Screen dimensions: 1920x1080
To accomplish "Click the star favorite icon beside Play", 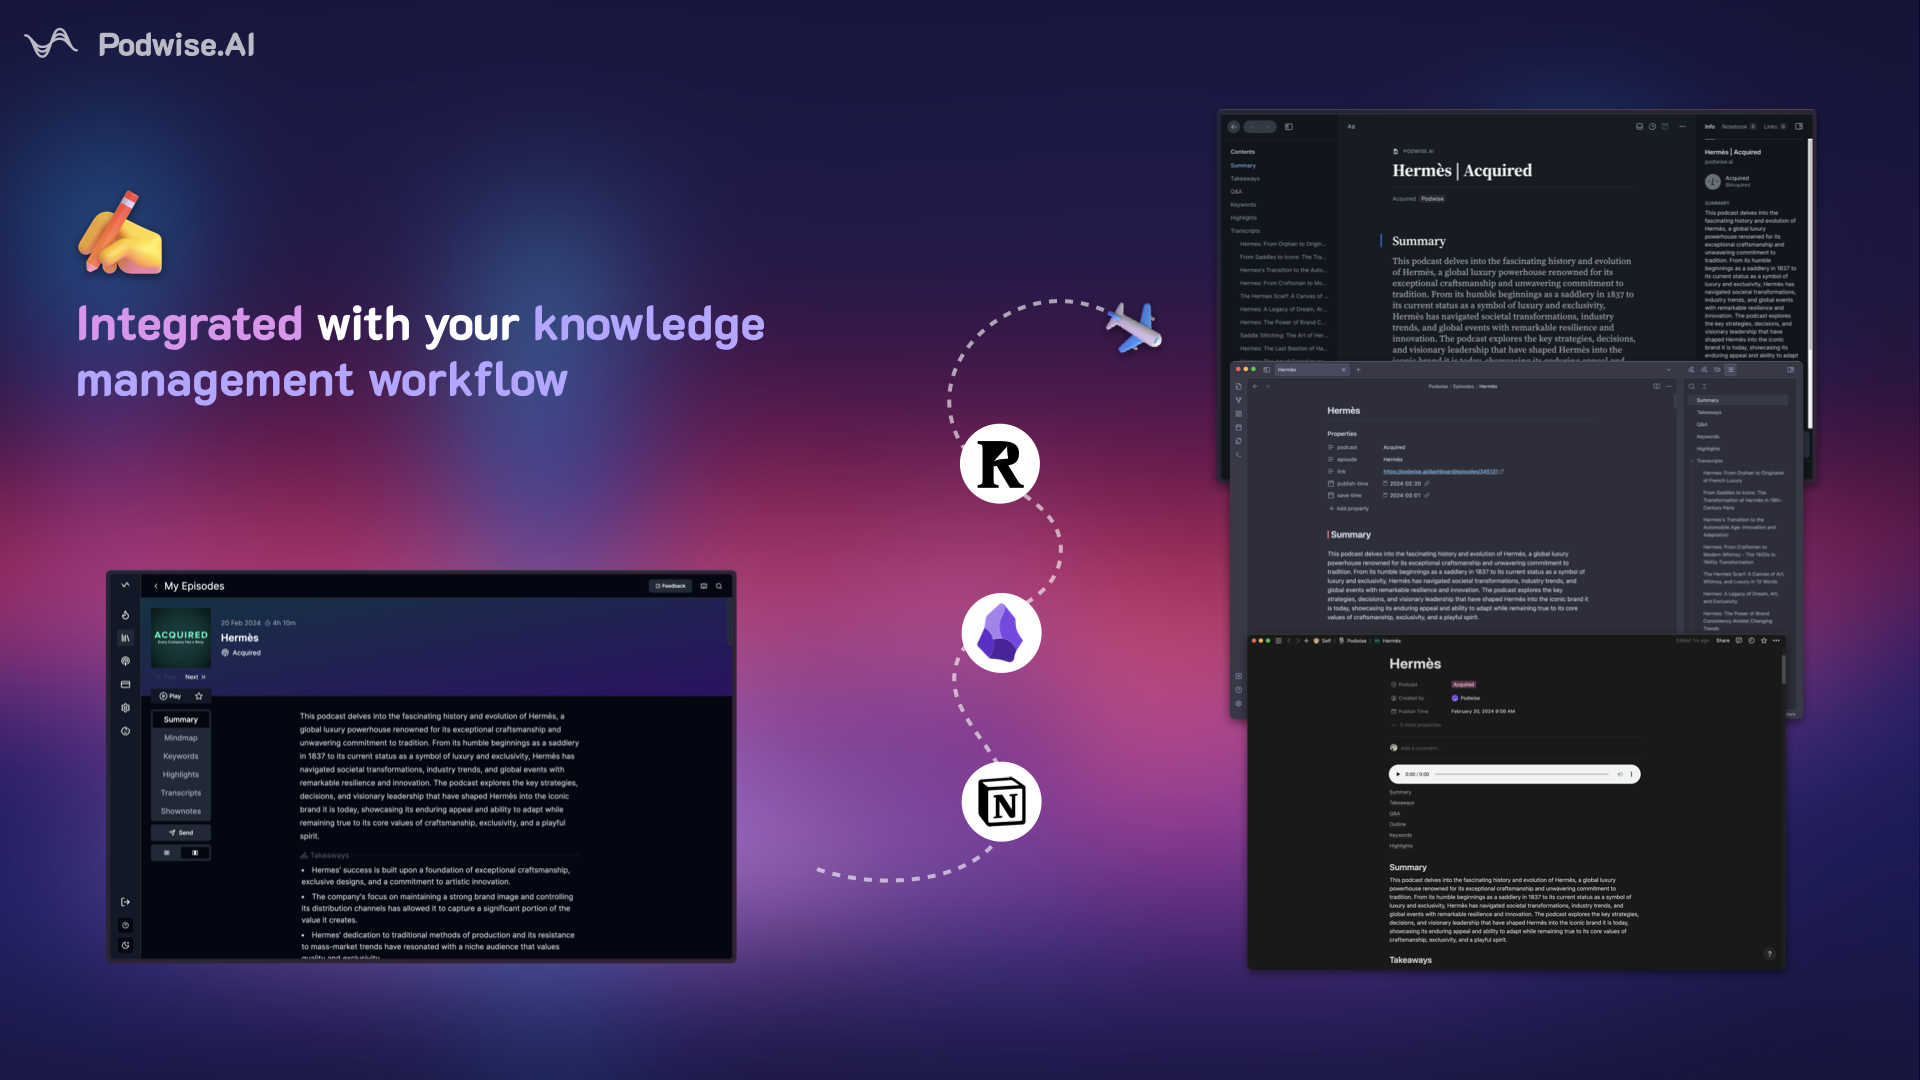I will pos(199,696).
